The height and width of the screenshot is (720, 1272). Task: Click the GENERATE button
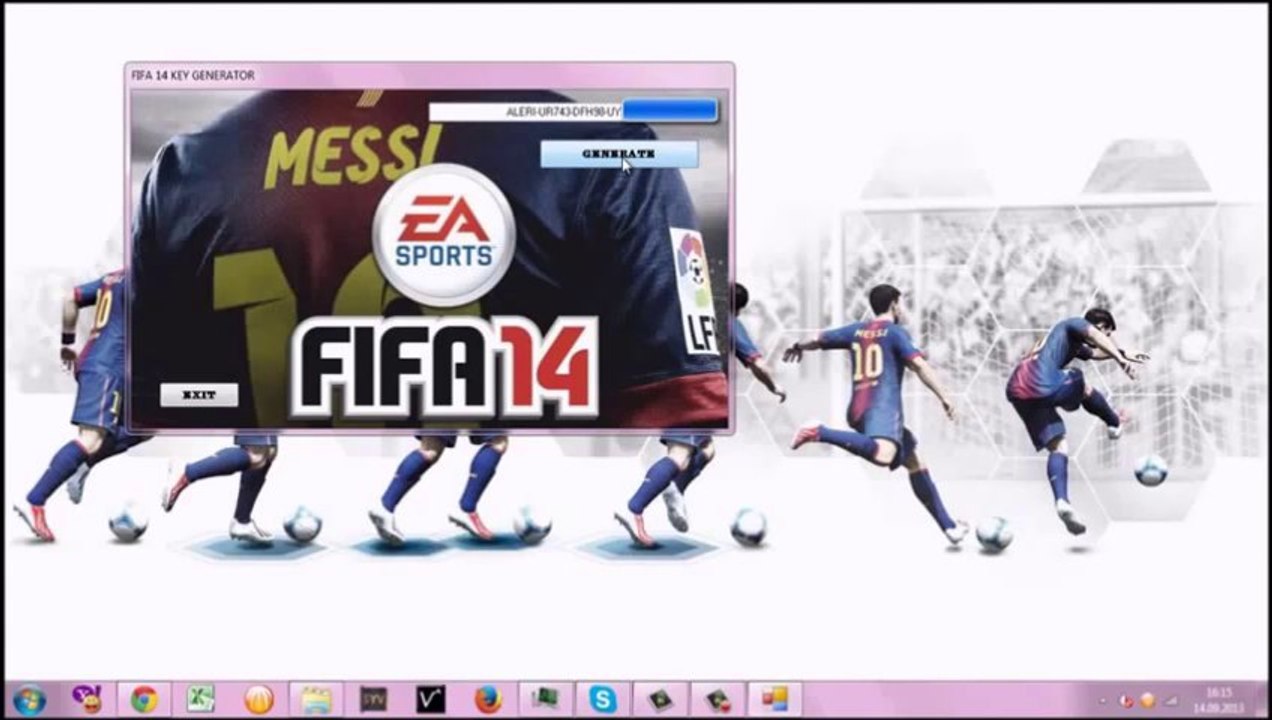619,154
